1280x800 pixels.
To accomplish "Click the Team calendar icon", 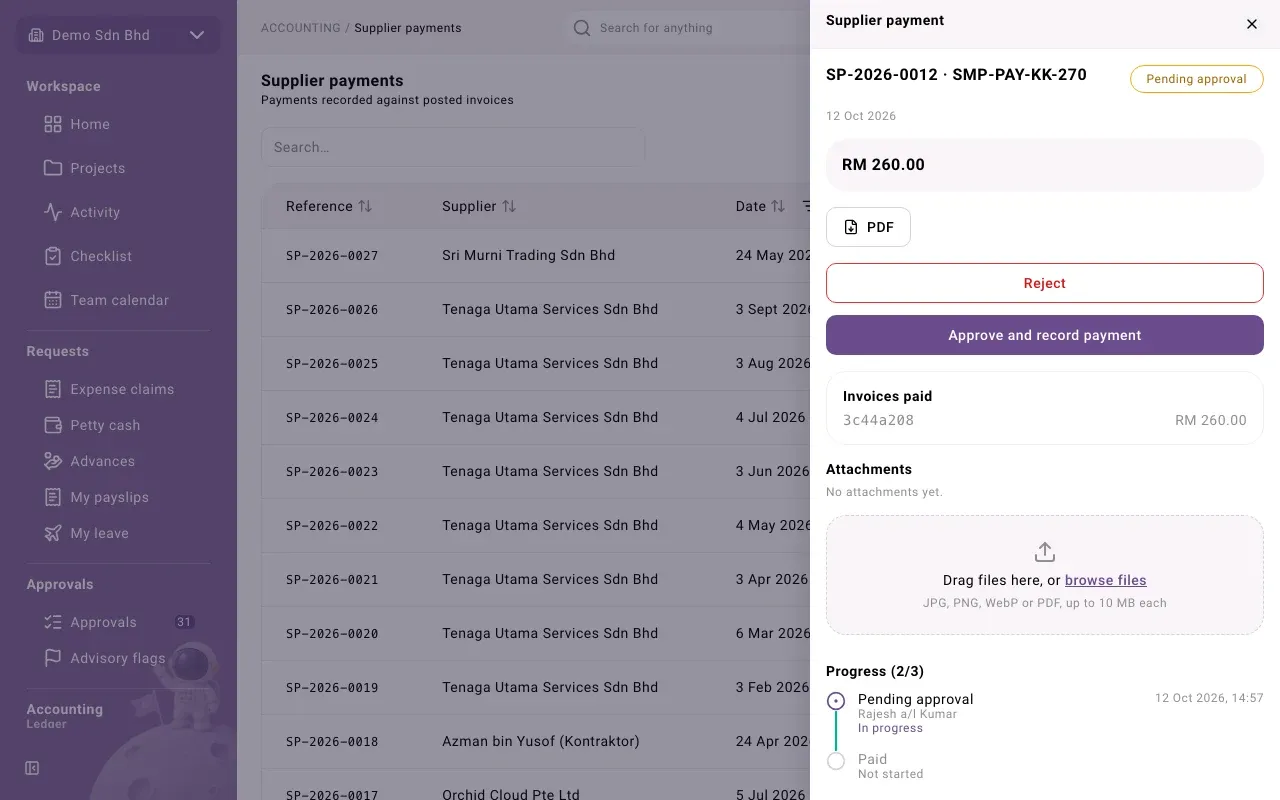I will point(53,300).
